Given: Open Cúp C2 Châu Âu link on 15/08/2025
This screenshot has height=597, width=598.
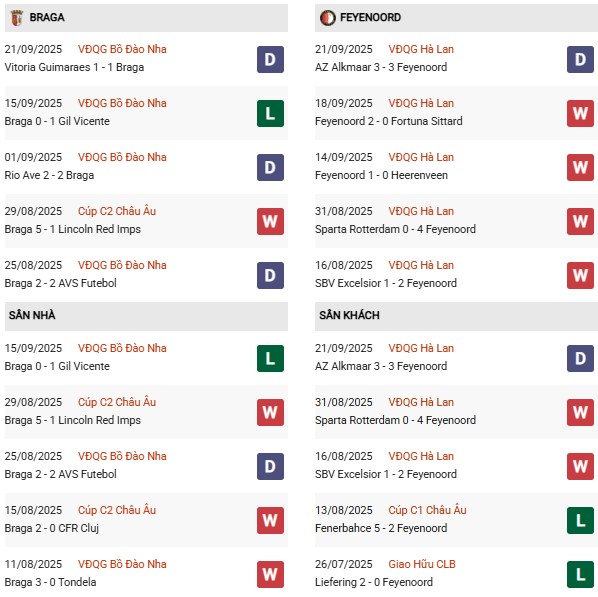Looking at the screenshot, I should click(117, 510).
